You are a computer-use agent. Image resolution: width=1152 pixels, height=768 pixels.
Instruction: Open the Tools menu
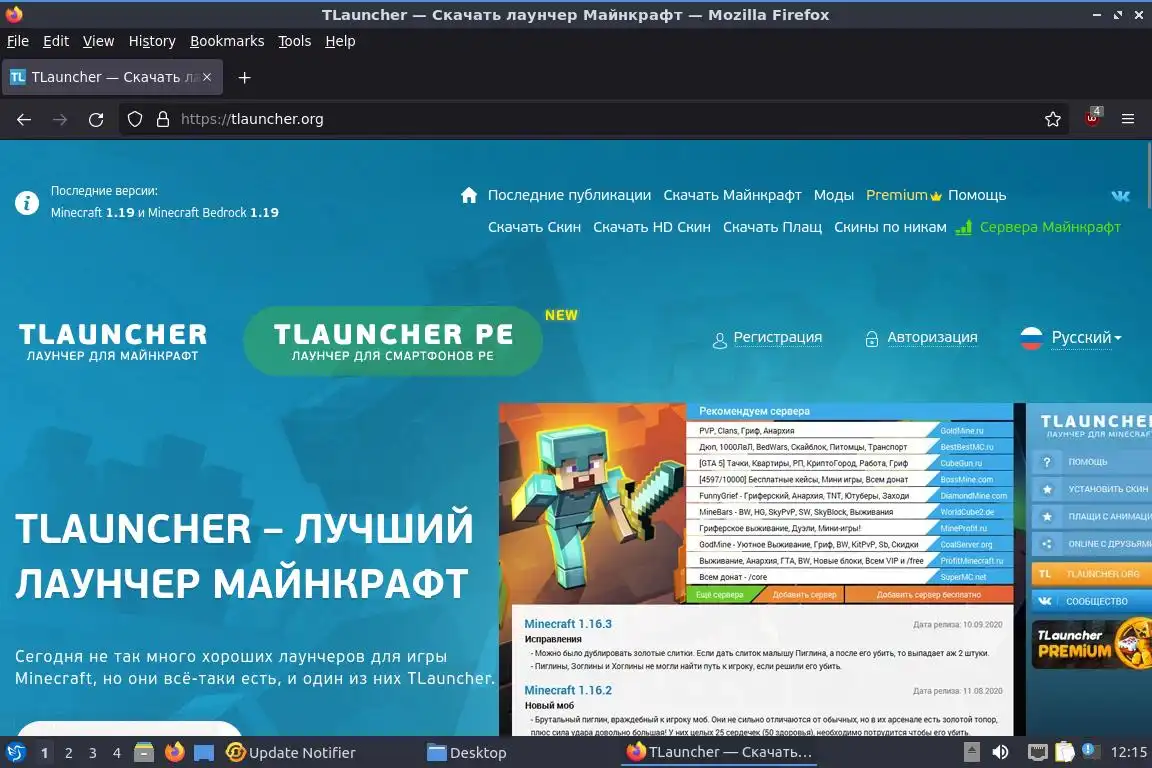coord(295,41)
